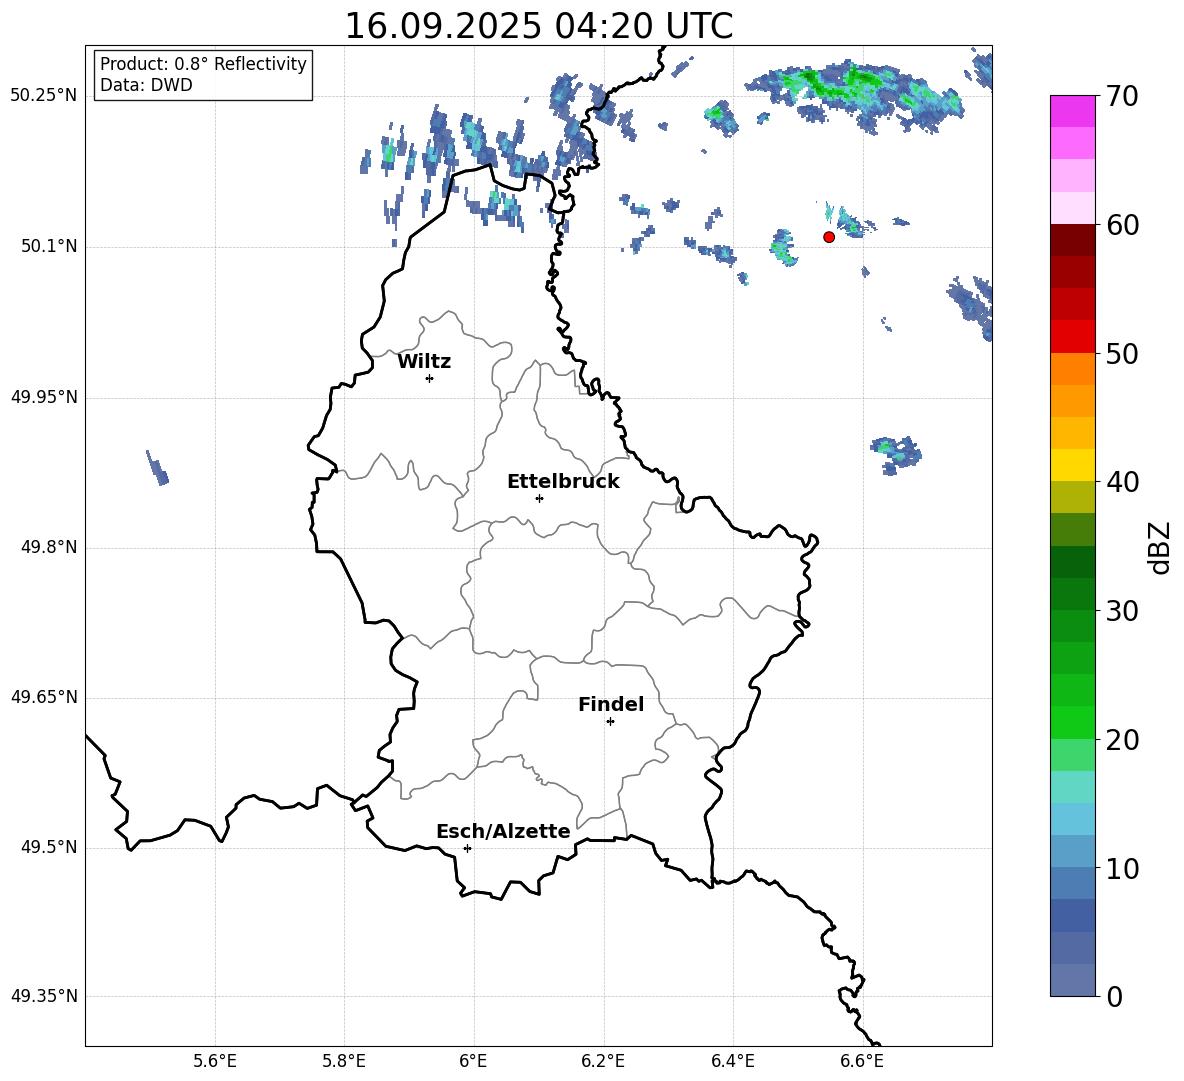1184x1081 pixels.
Task: Click the Wiltz station cross marker
Action: 430,378
